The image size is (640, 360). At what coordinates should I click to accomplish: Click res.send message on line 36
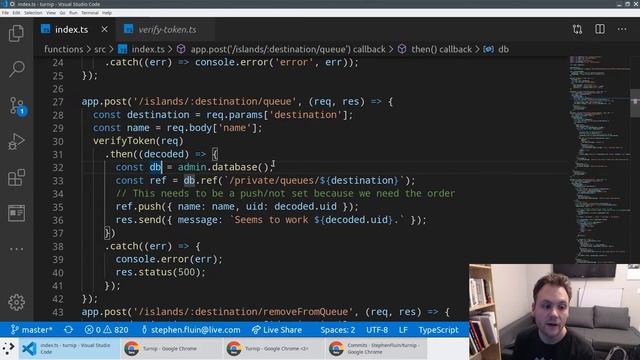click(271, 220)
